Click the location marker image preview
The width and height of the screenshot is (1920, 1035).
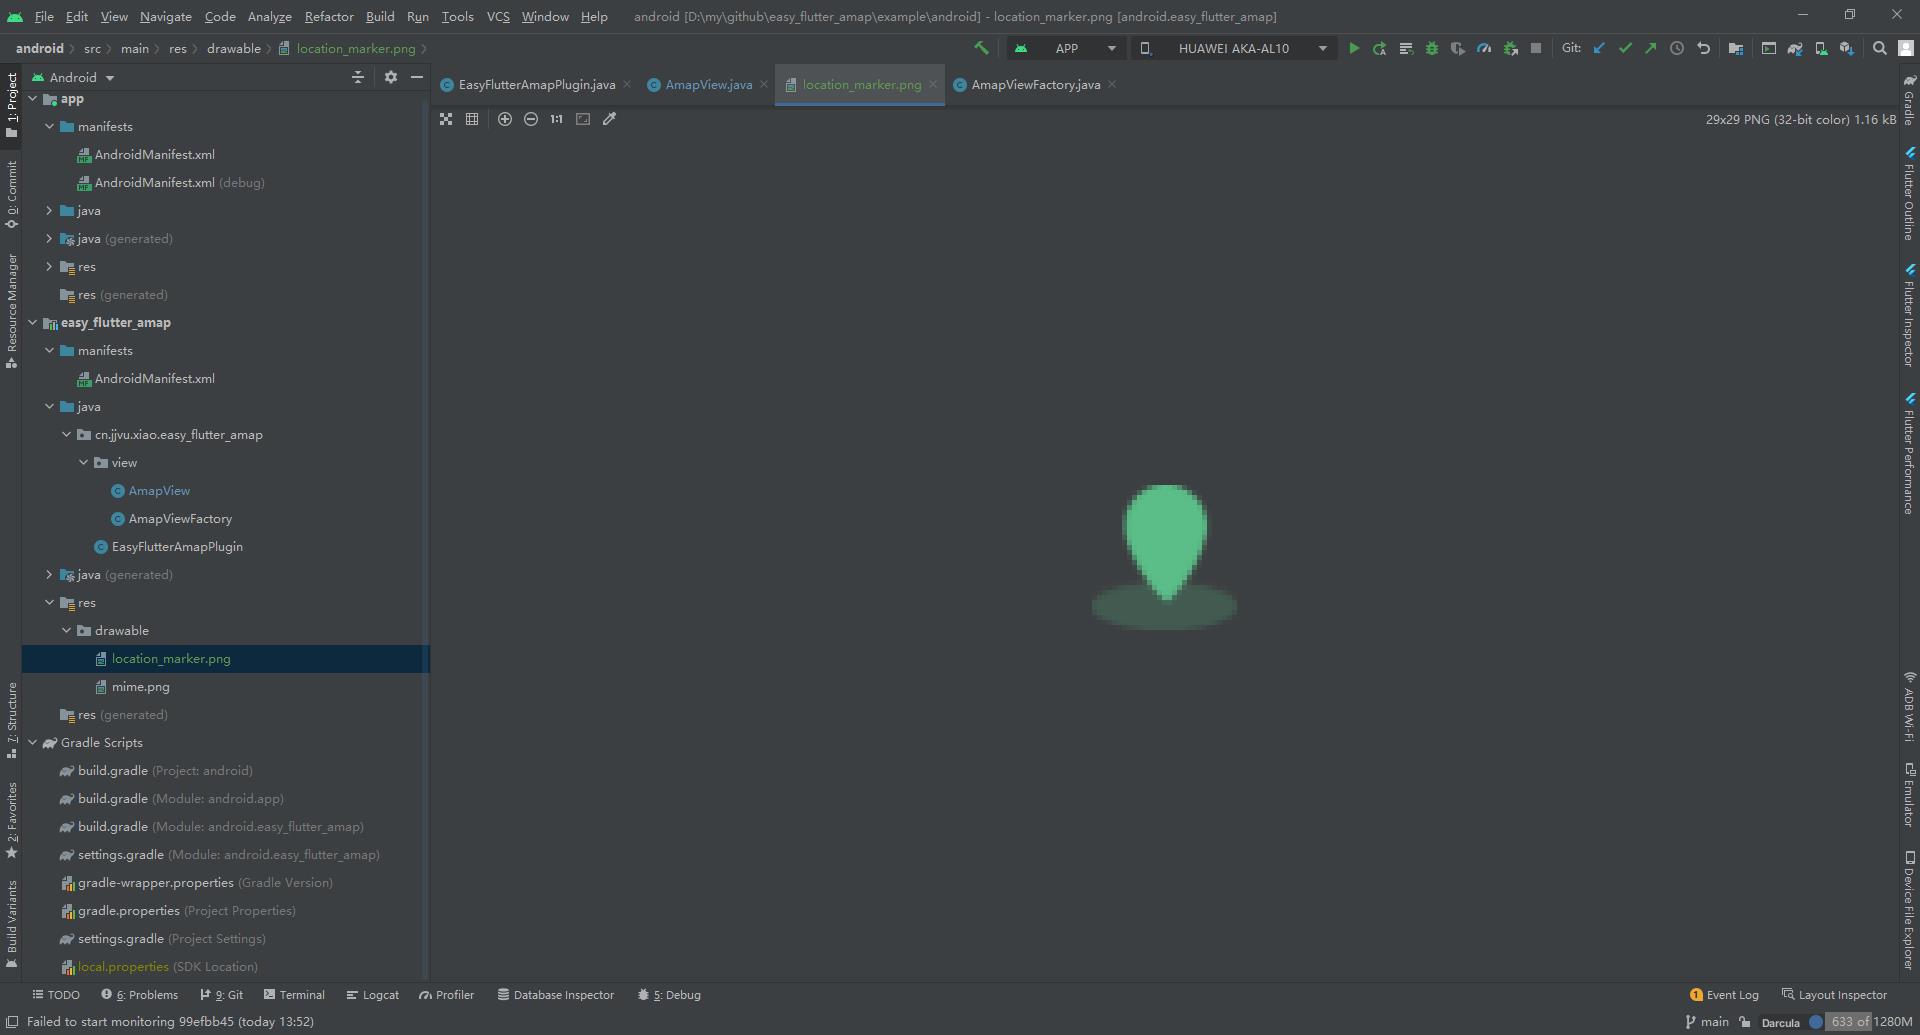point(1164,557)
